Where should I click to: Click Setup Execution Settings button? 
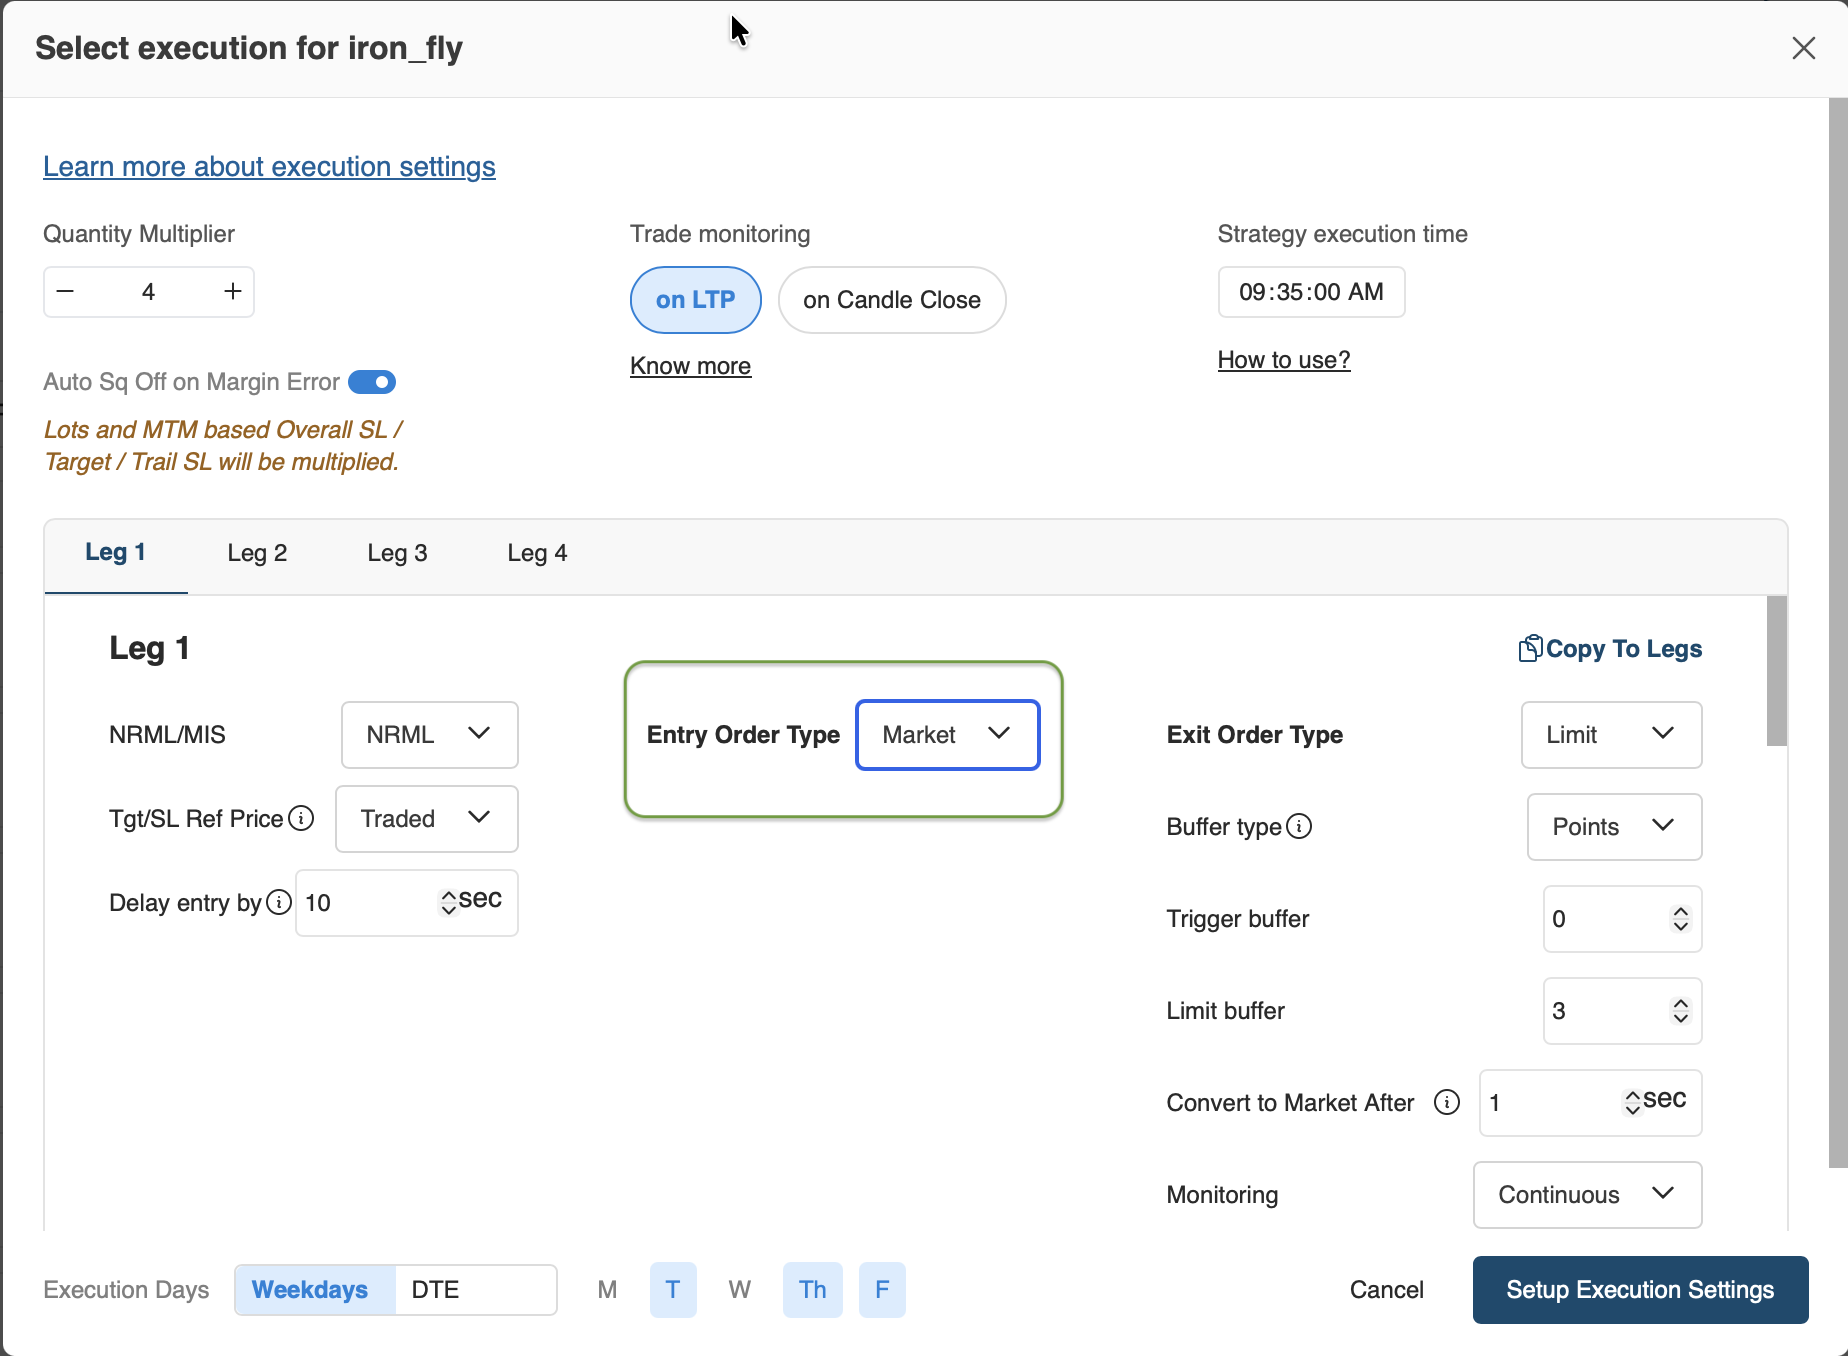click(x=1640, y=1290)
